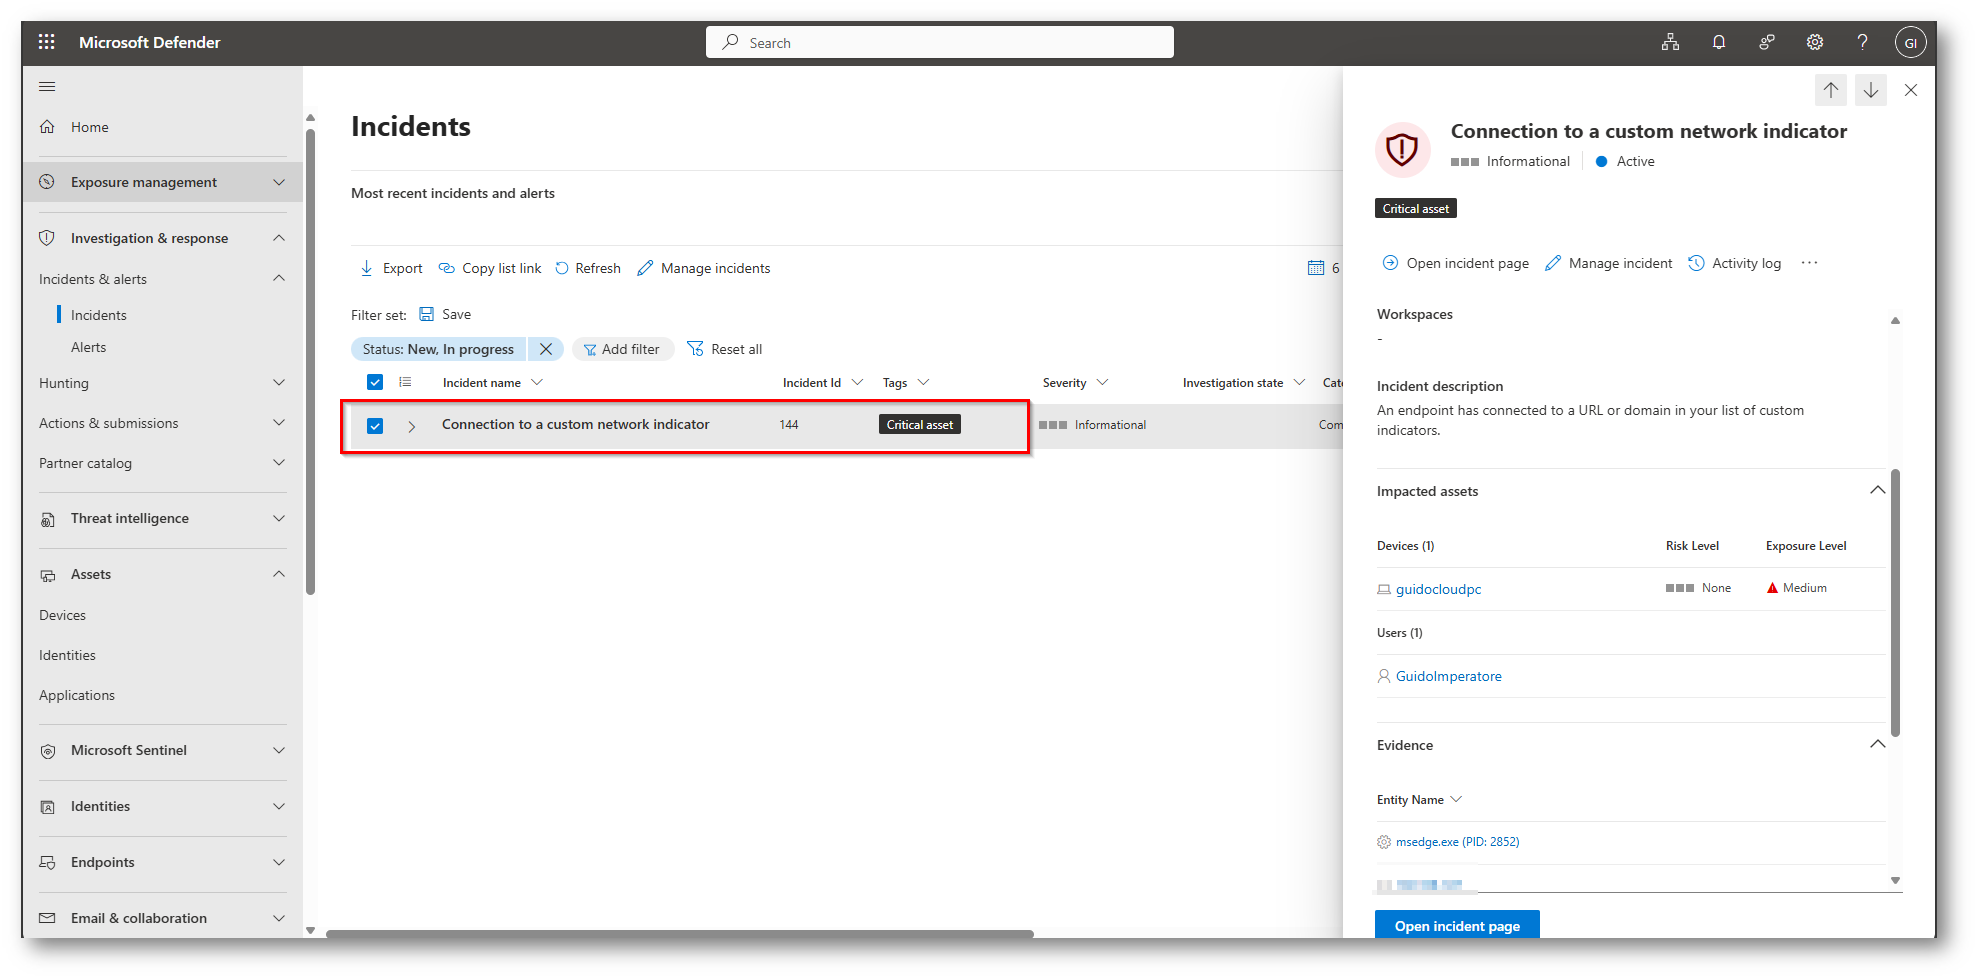1979x980 pixels.
Task: Click Copy list link
Action: click(490, 268)
